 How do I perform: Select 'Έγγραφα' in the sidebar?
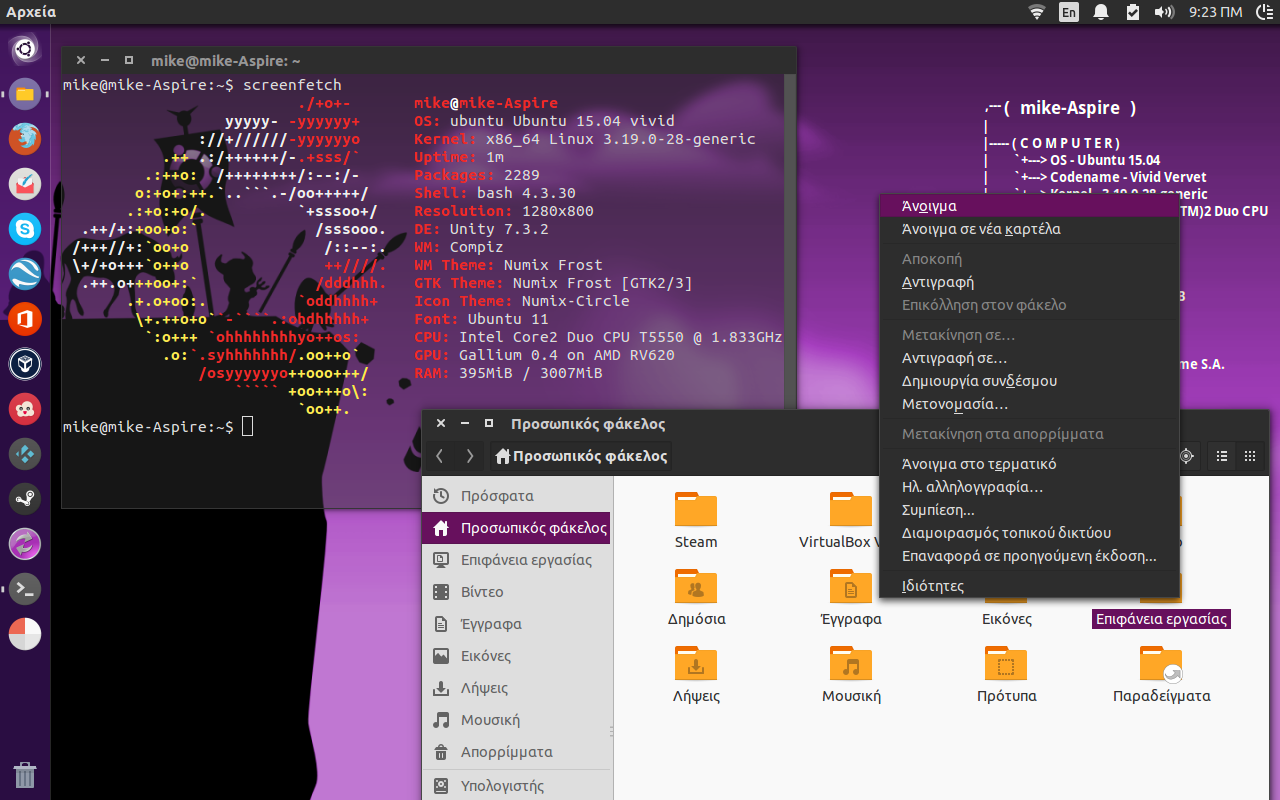(x=491, y=624)
